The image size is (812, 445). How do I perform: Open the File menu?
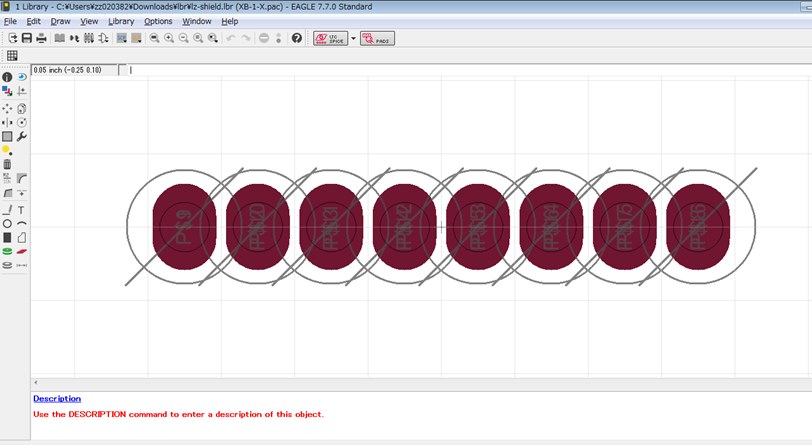pos(10,21)
